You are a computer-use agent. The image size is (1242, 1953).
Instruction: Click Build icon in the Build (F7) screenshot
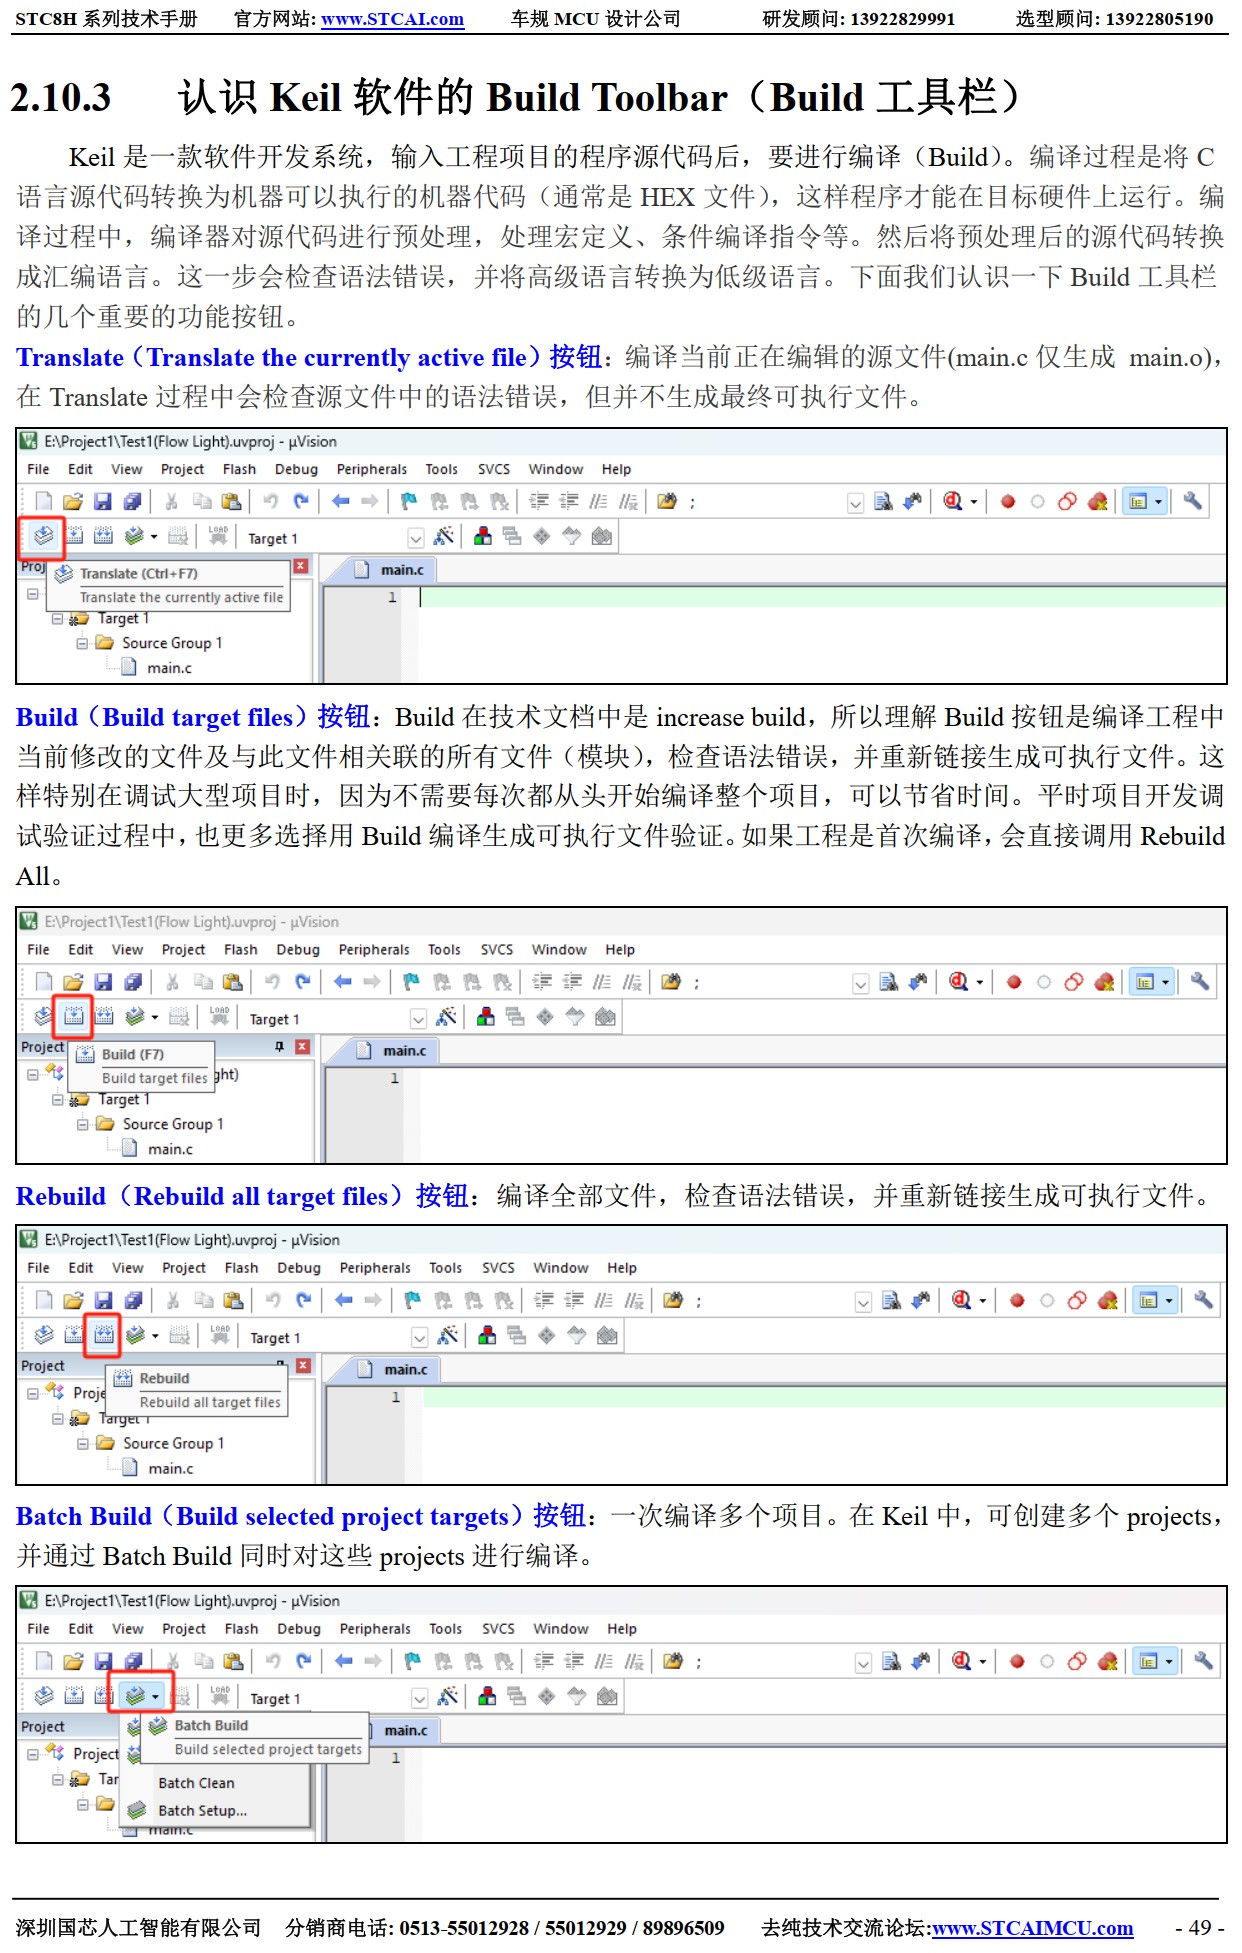click(x=74, y=1017)
